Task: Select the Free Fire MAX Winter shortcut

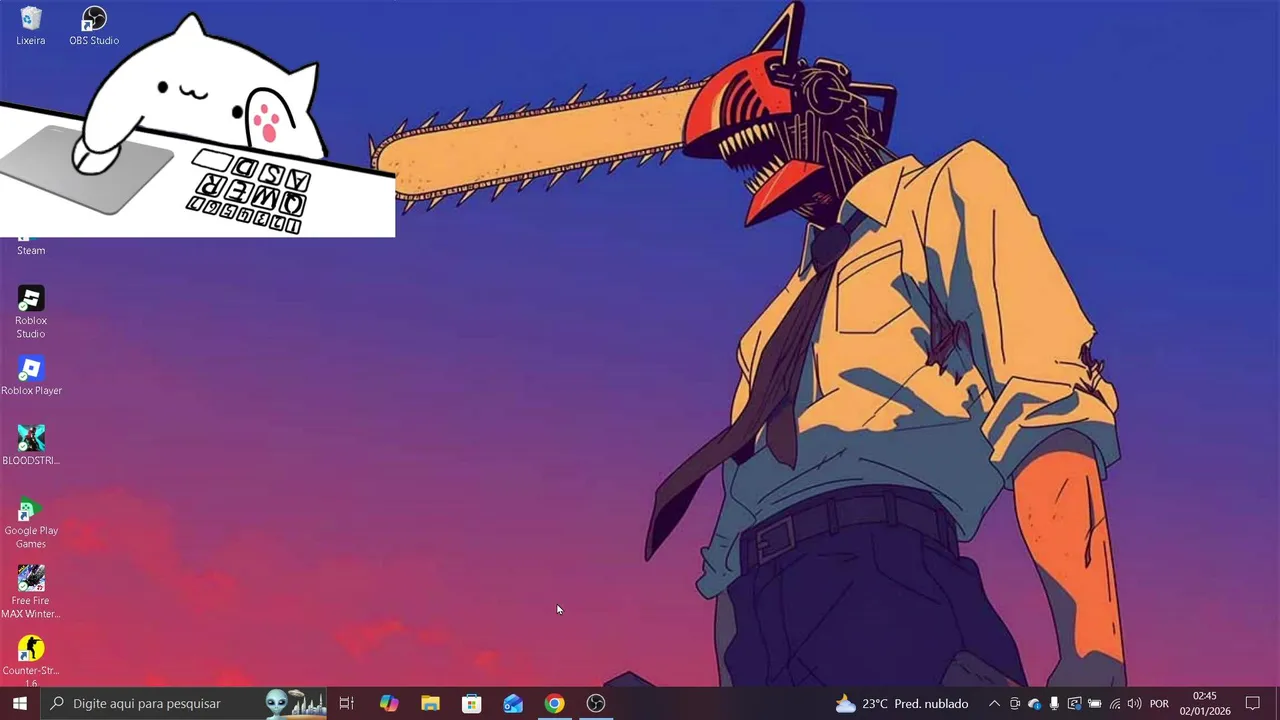Action: (x=30, y=593)
